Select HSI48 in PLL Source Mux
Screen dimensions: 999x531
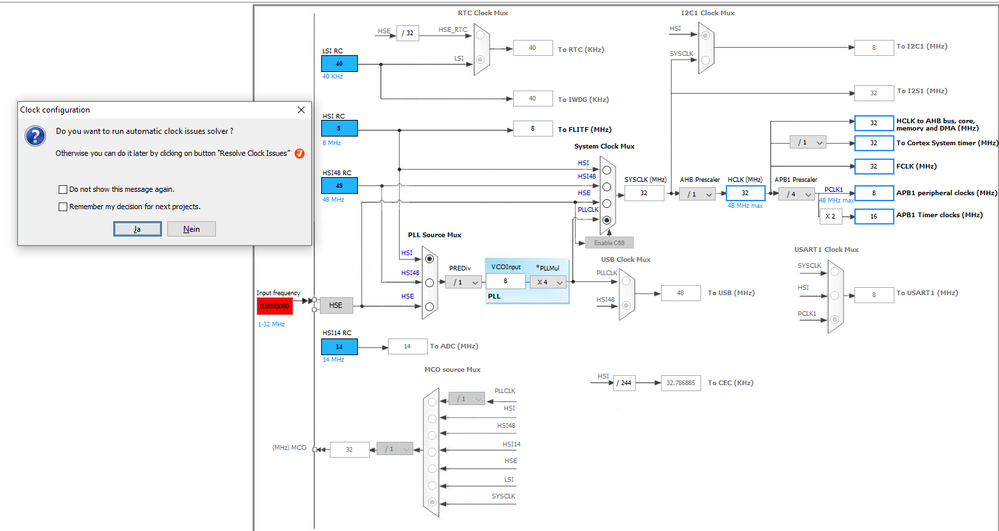[x=429, y=282]
